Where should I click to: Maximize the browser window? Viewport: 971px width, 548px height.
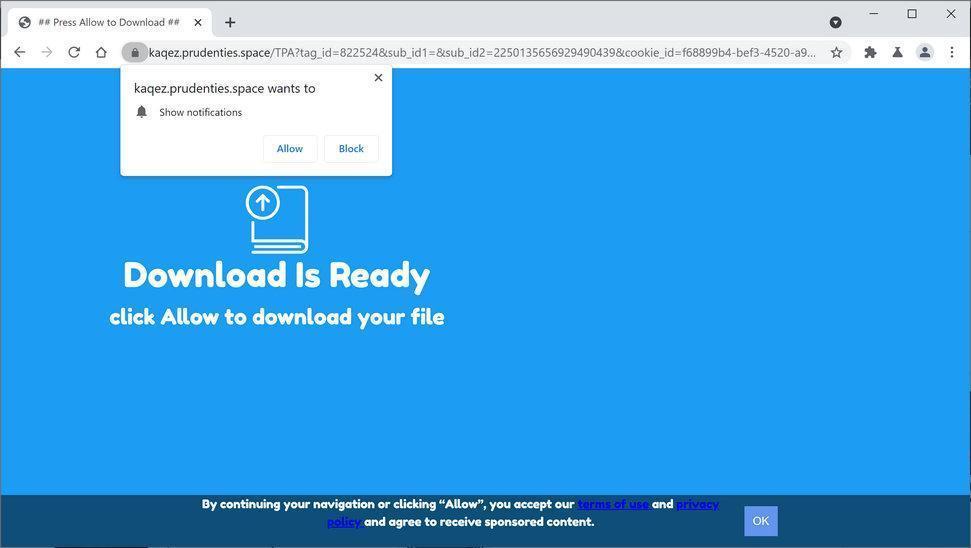click(x=912, y=14)
